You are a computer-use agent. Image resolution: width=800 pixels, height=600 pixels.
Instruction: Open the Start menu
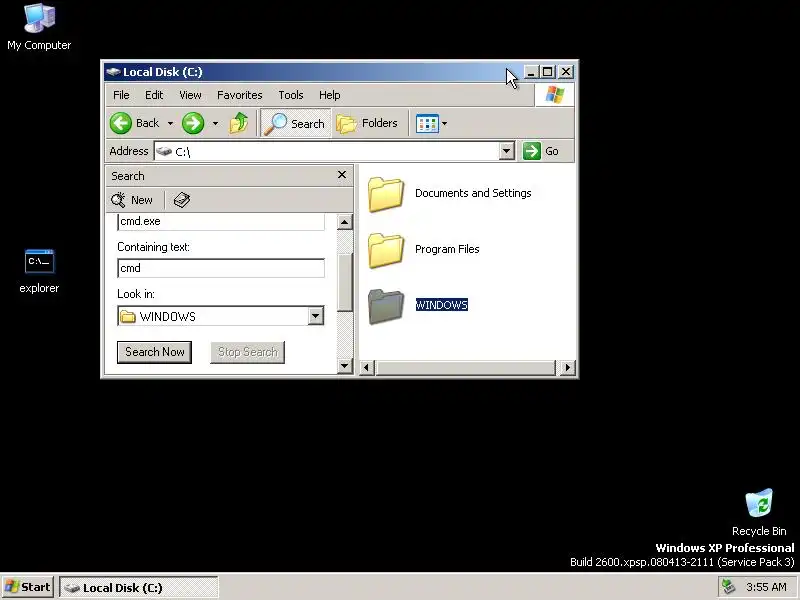(x=28, y=587)
